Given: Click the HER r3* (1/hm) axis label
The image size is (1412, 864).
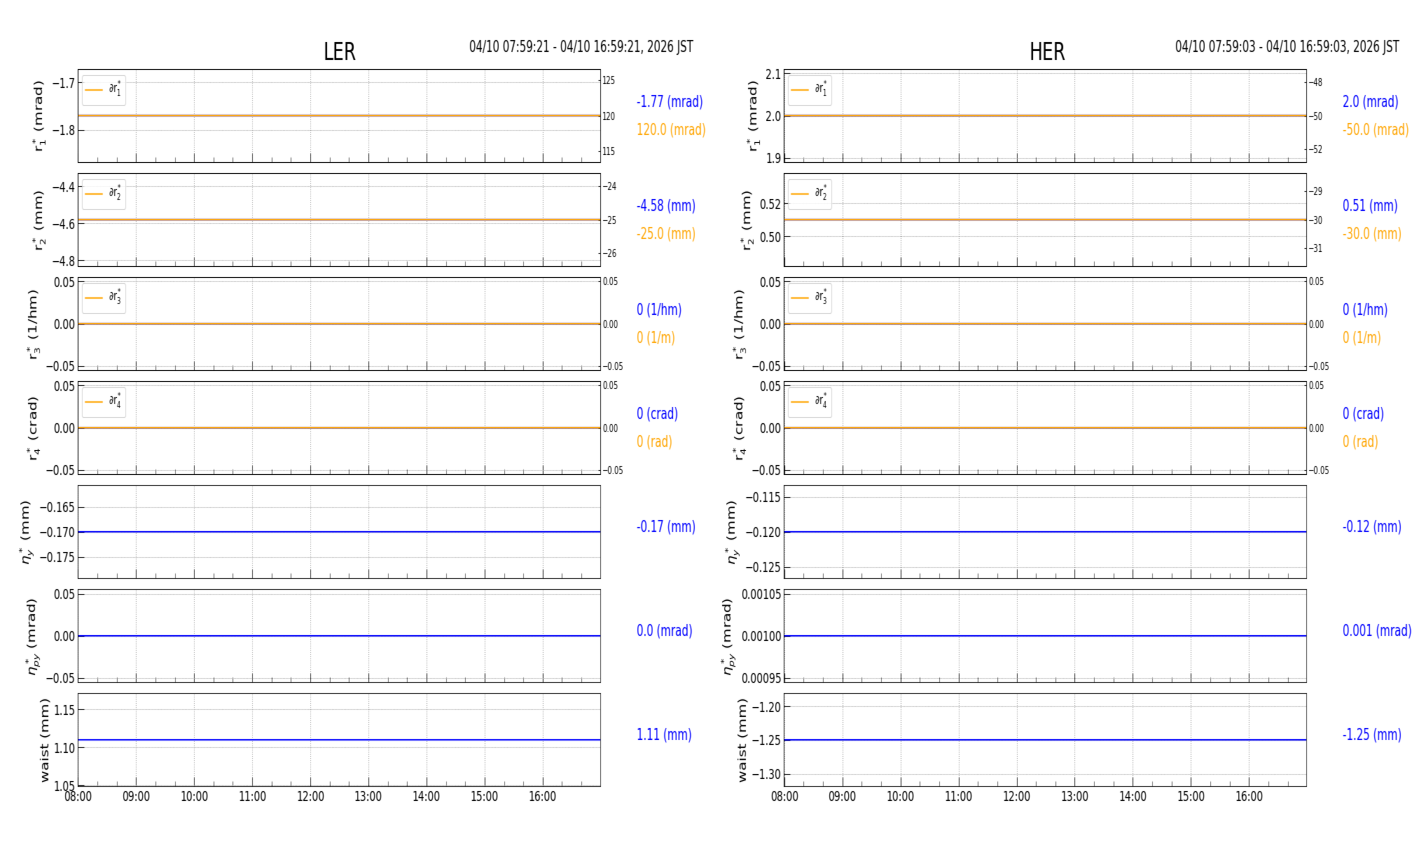Looking at the screenshot, I should 739,324.
